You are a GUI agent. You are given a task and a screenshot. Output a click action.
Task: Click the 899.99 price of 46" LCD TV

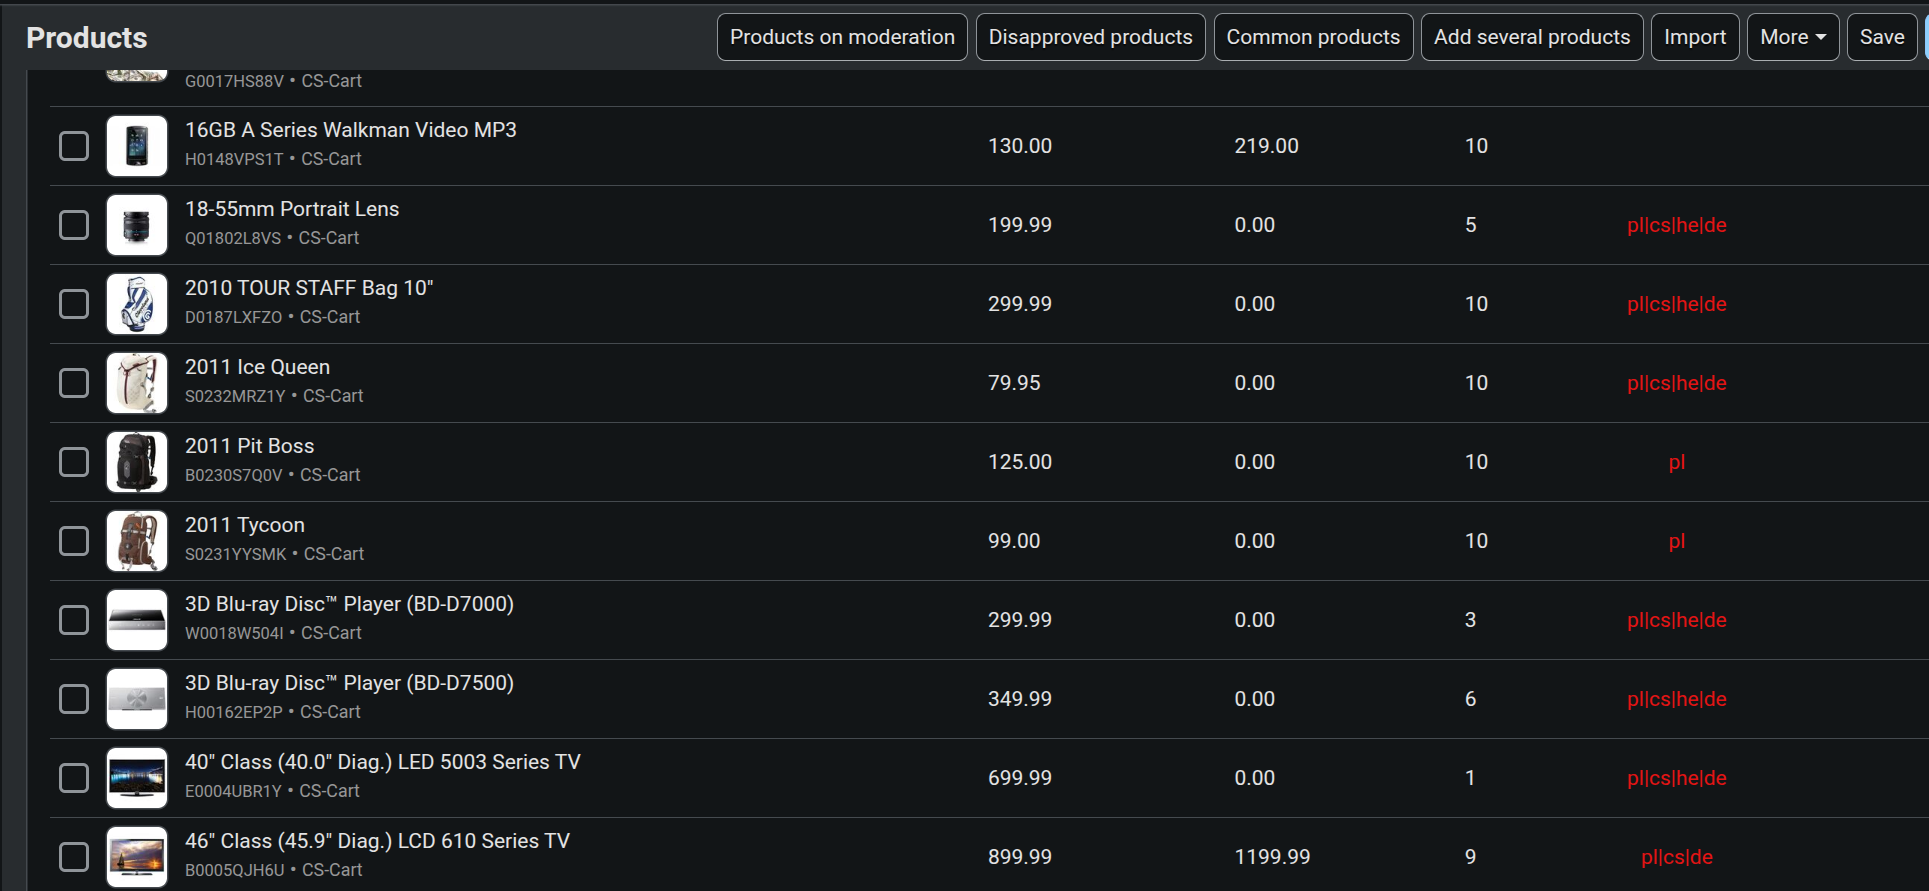(1019, 857)
